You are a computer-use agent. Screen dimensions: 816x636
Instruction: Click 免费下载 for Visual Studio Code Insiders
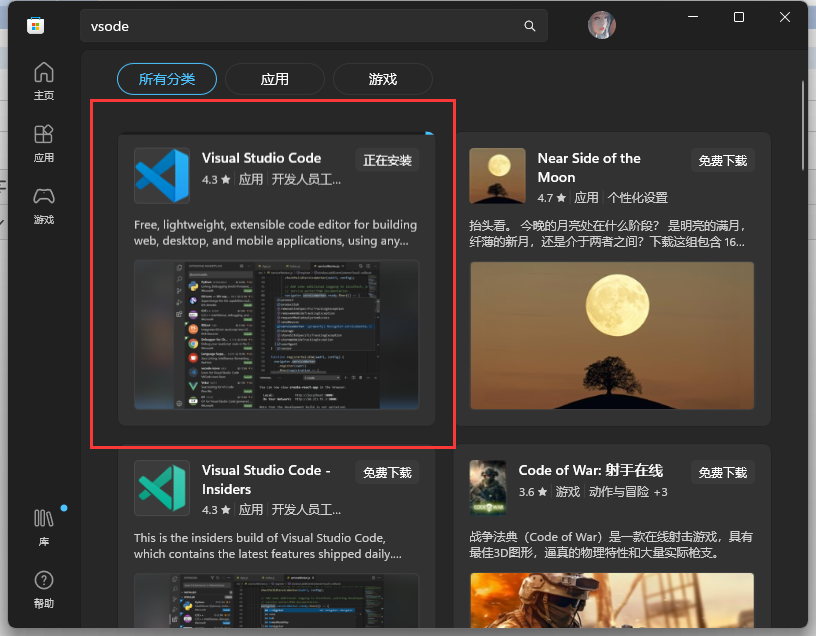click(x=387, y=473)
